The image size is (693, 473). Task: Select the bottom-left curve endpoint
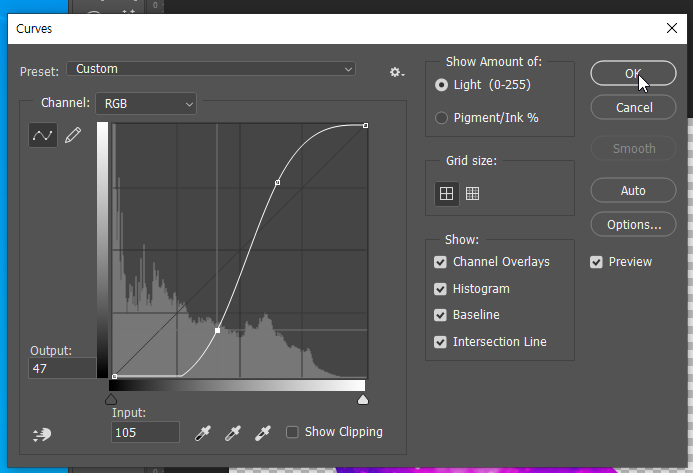(x=114, y=377)
